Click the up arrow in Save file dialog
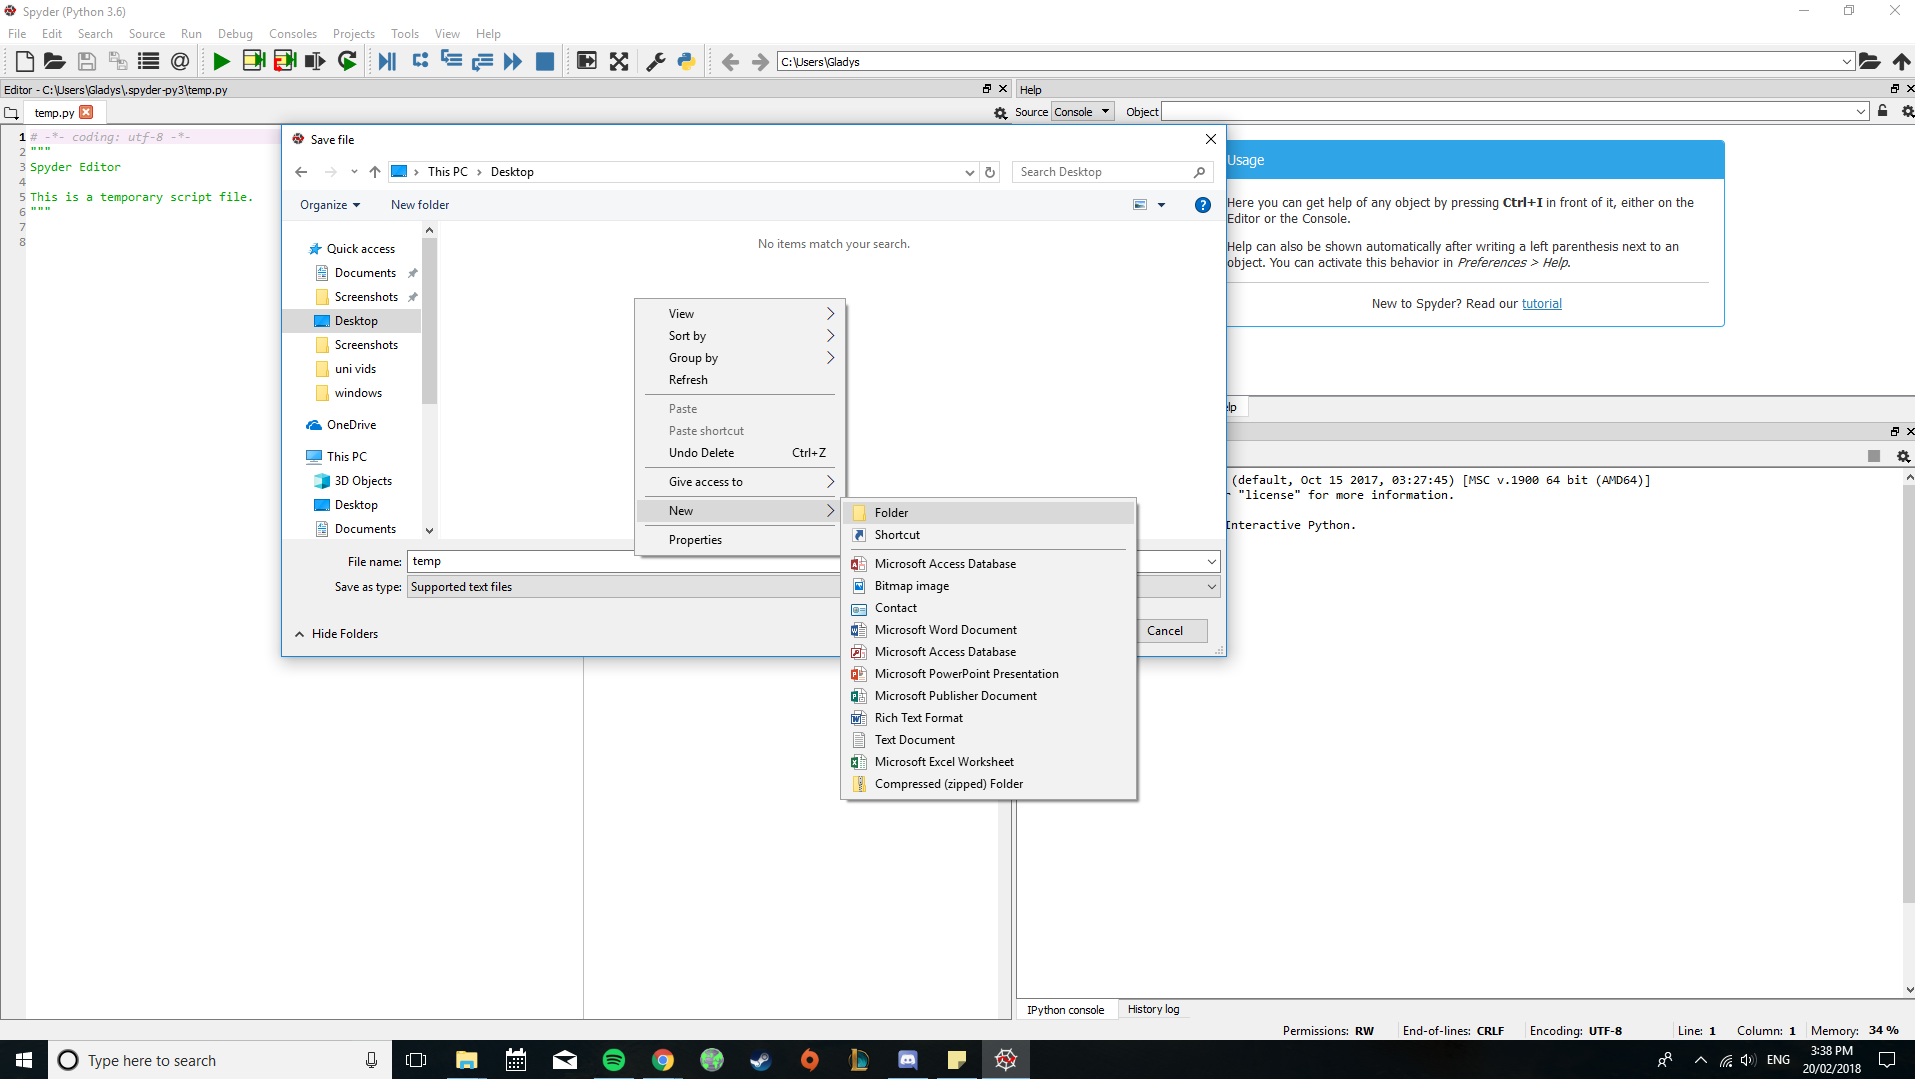Image resolution: width=1915 pixels, height=1079 pixels. (x=375, y=172)
